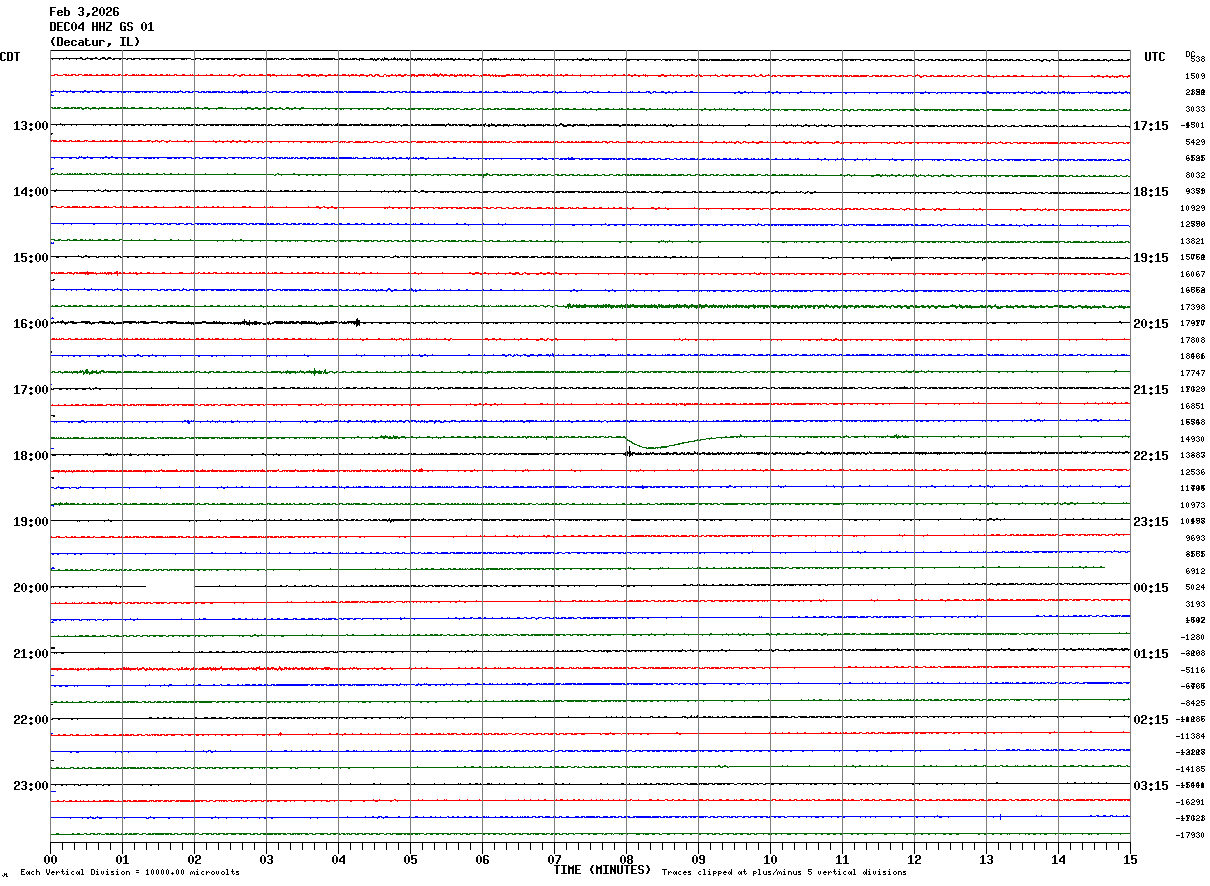Click the DC offset value -1280
Viewport: 1210px width, 886px height.
point(1193,637)
